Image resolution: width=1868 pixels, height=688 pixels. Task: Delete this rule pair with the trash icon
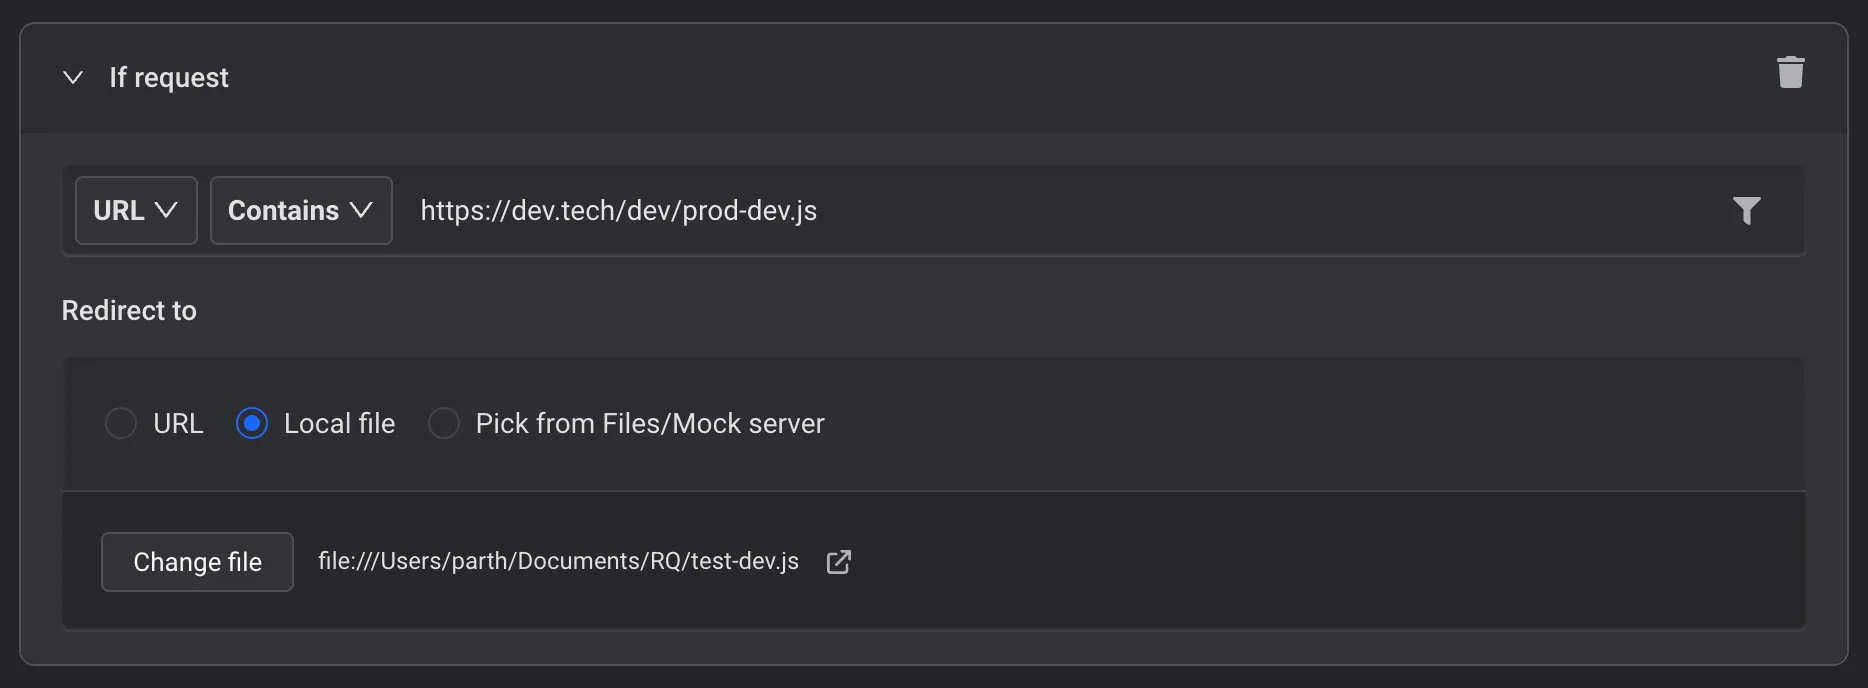(x=1790, y=73)
